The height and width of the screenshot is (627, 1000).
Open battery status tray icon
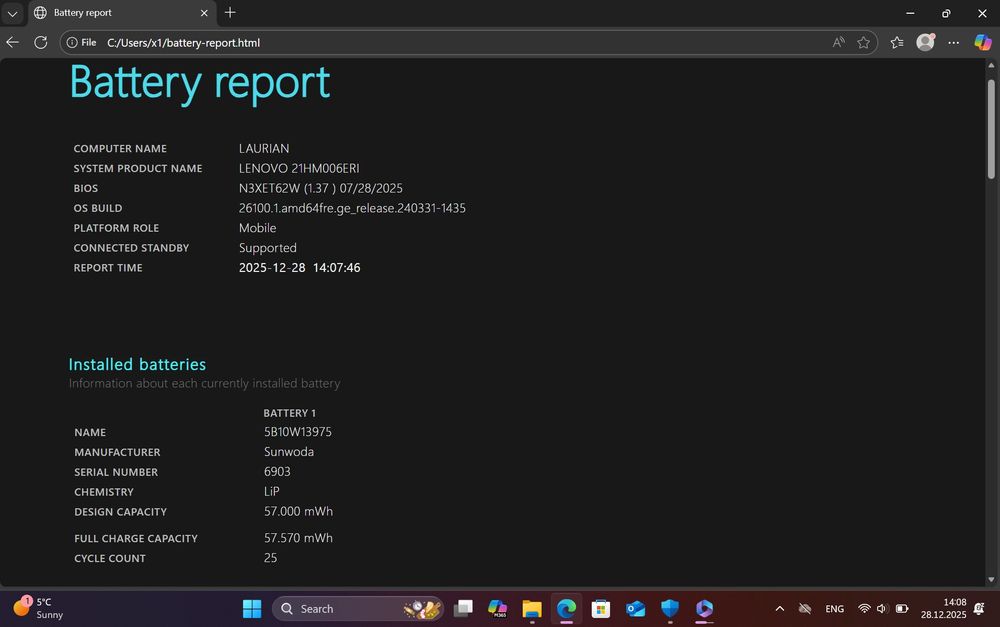click(x=902, y=609)
